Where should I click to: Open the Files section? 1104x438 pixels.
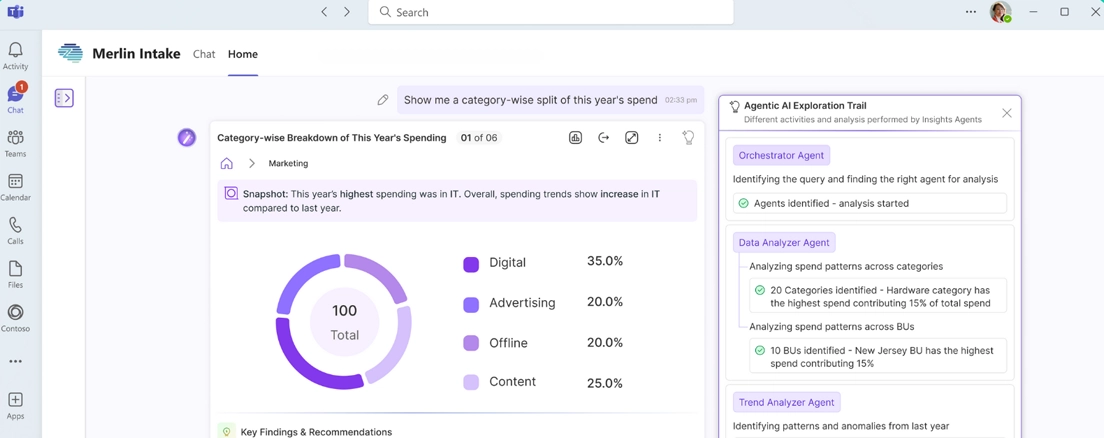tap(15, 275)
